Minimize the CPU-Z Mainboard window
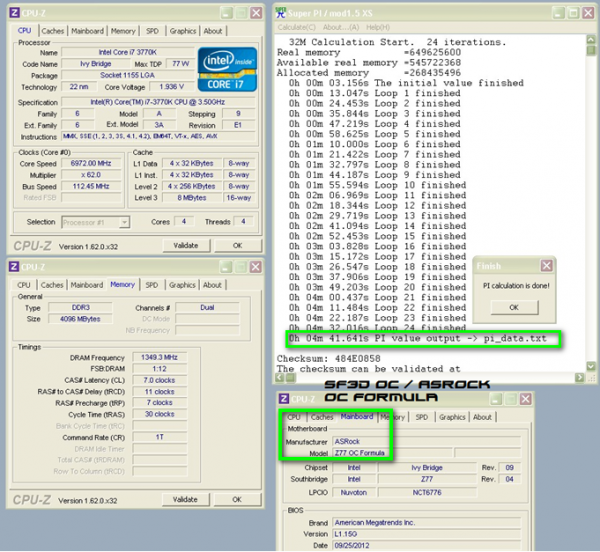Screen dimensions: 600x552 click(x=496, y=399)
